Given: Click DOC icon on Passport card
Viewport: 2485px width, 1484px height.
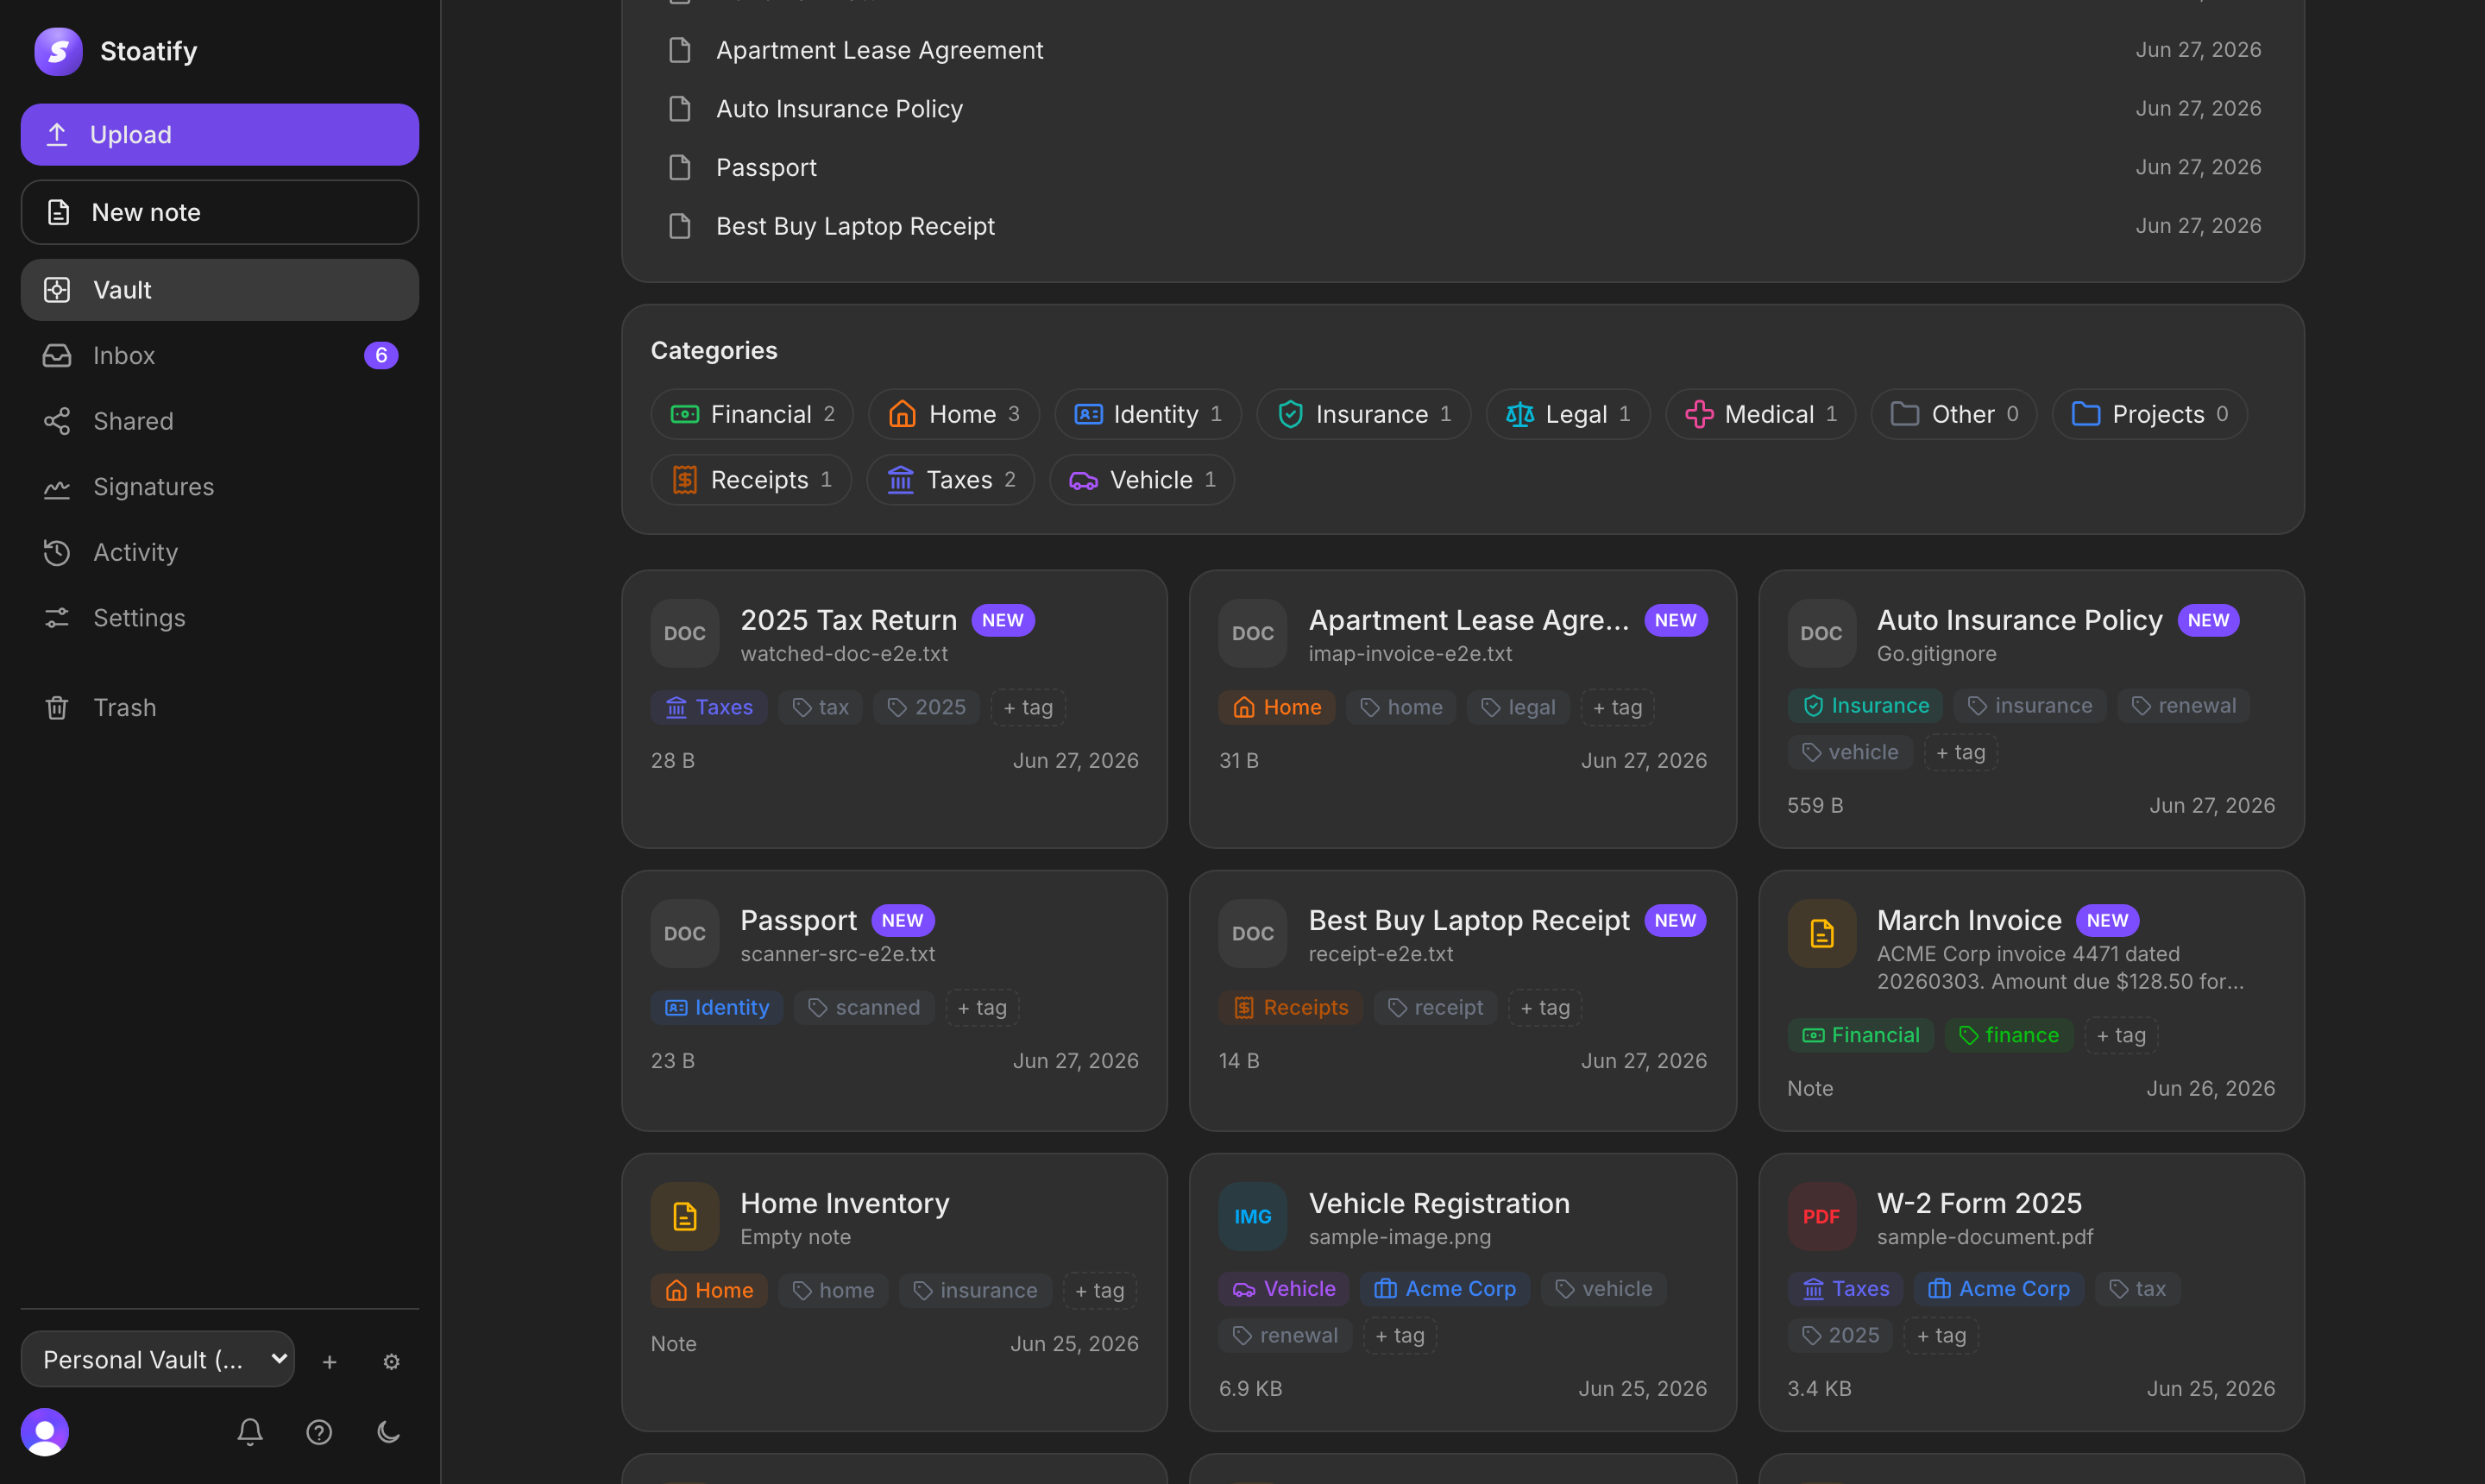Looking at the screenshot, I should click(685, 933).
